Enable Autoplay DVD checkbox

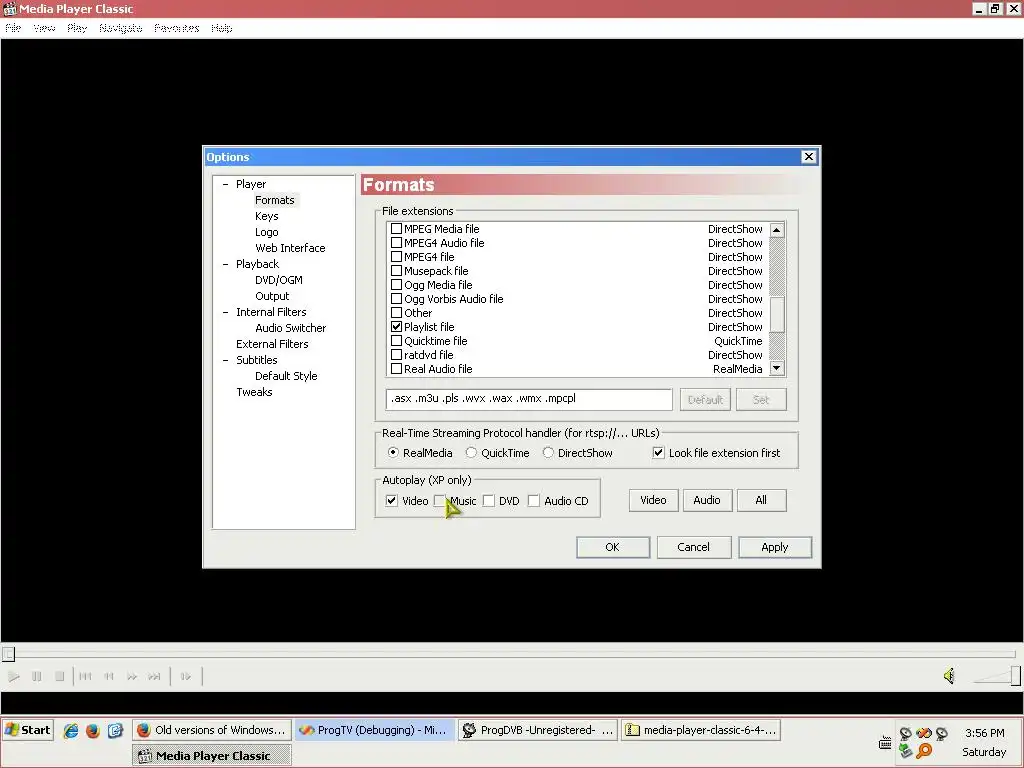tap(488, 501)
